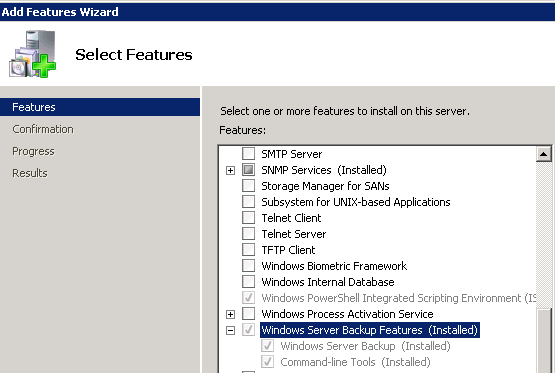Expand Windows Process Activation Service node
The image size is (555, 373).
tap(230, 314)
